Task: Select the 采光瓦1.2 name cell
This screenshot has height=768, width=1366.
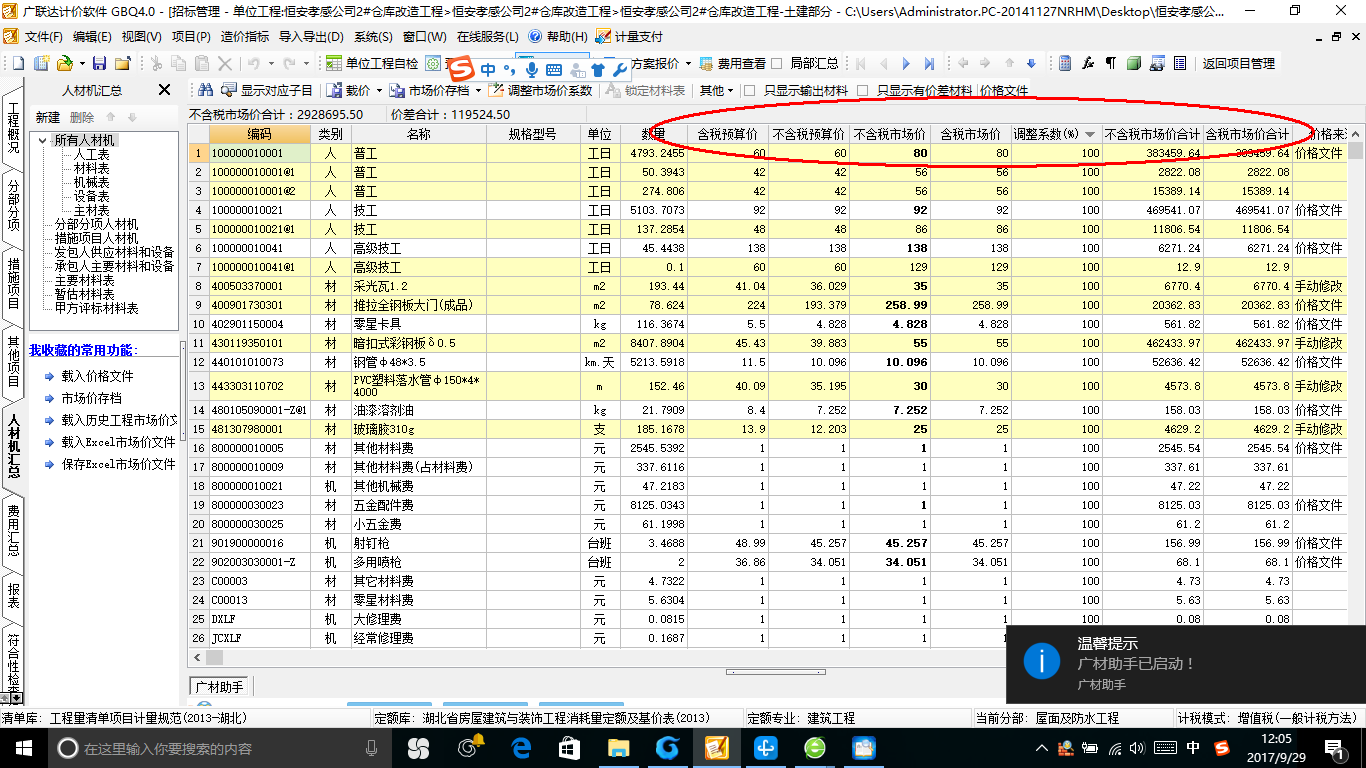Action: (418, 286)
